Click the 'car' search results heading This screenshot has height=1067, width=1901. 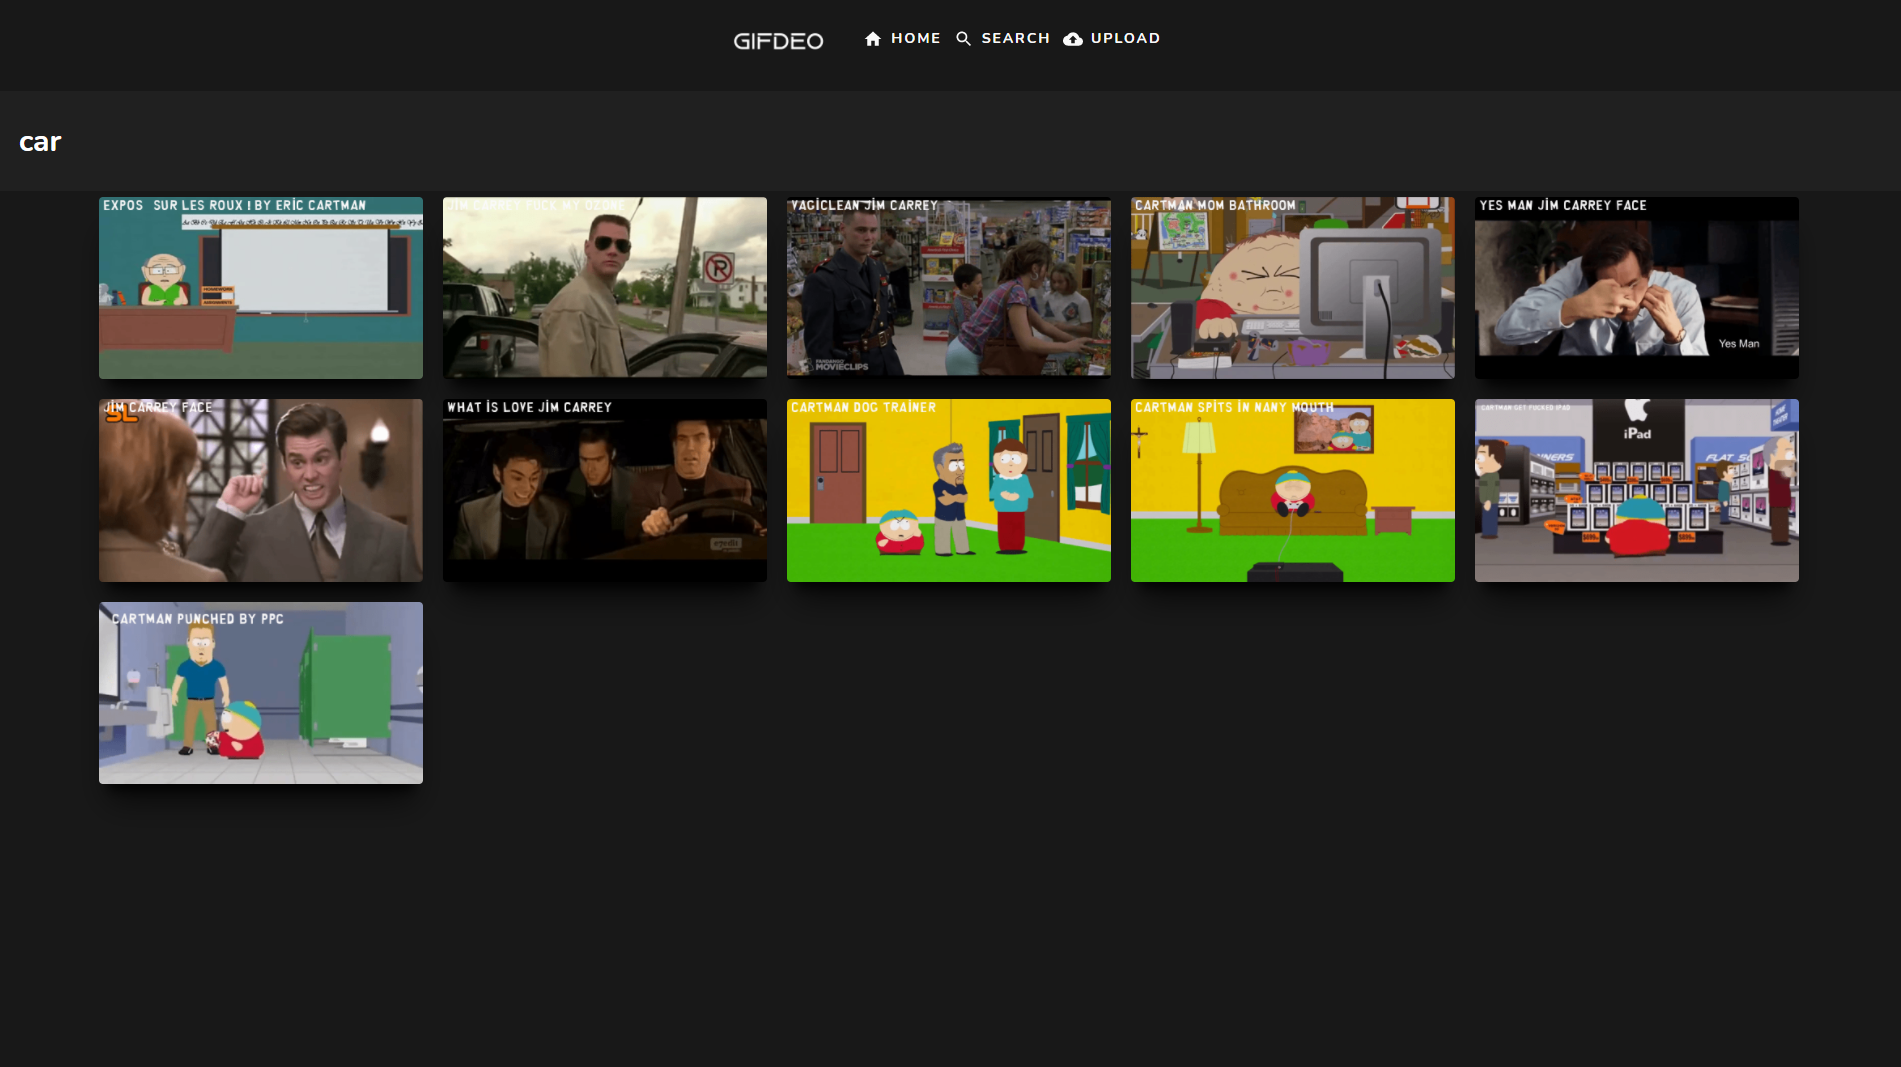pyautogui.click(x=40, y=142)
